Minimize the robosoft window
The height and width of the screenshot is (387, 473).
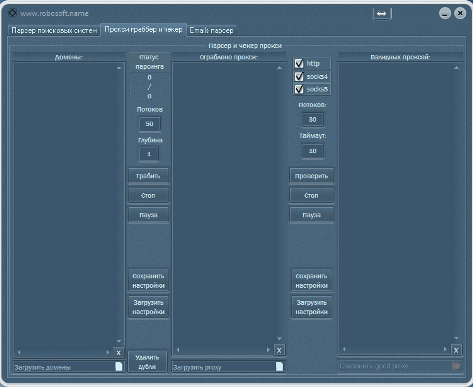(x=445, y=13)
